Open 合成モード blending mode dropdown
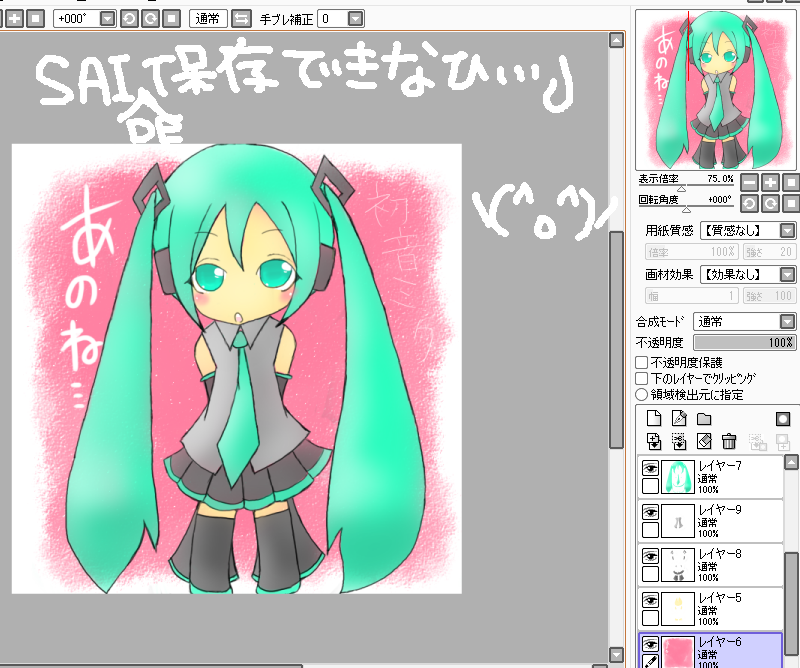 [x=787, y=321]
